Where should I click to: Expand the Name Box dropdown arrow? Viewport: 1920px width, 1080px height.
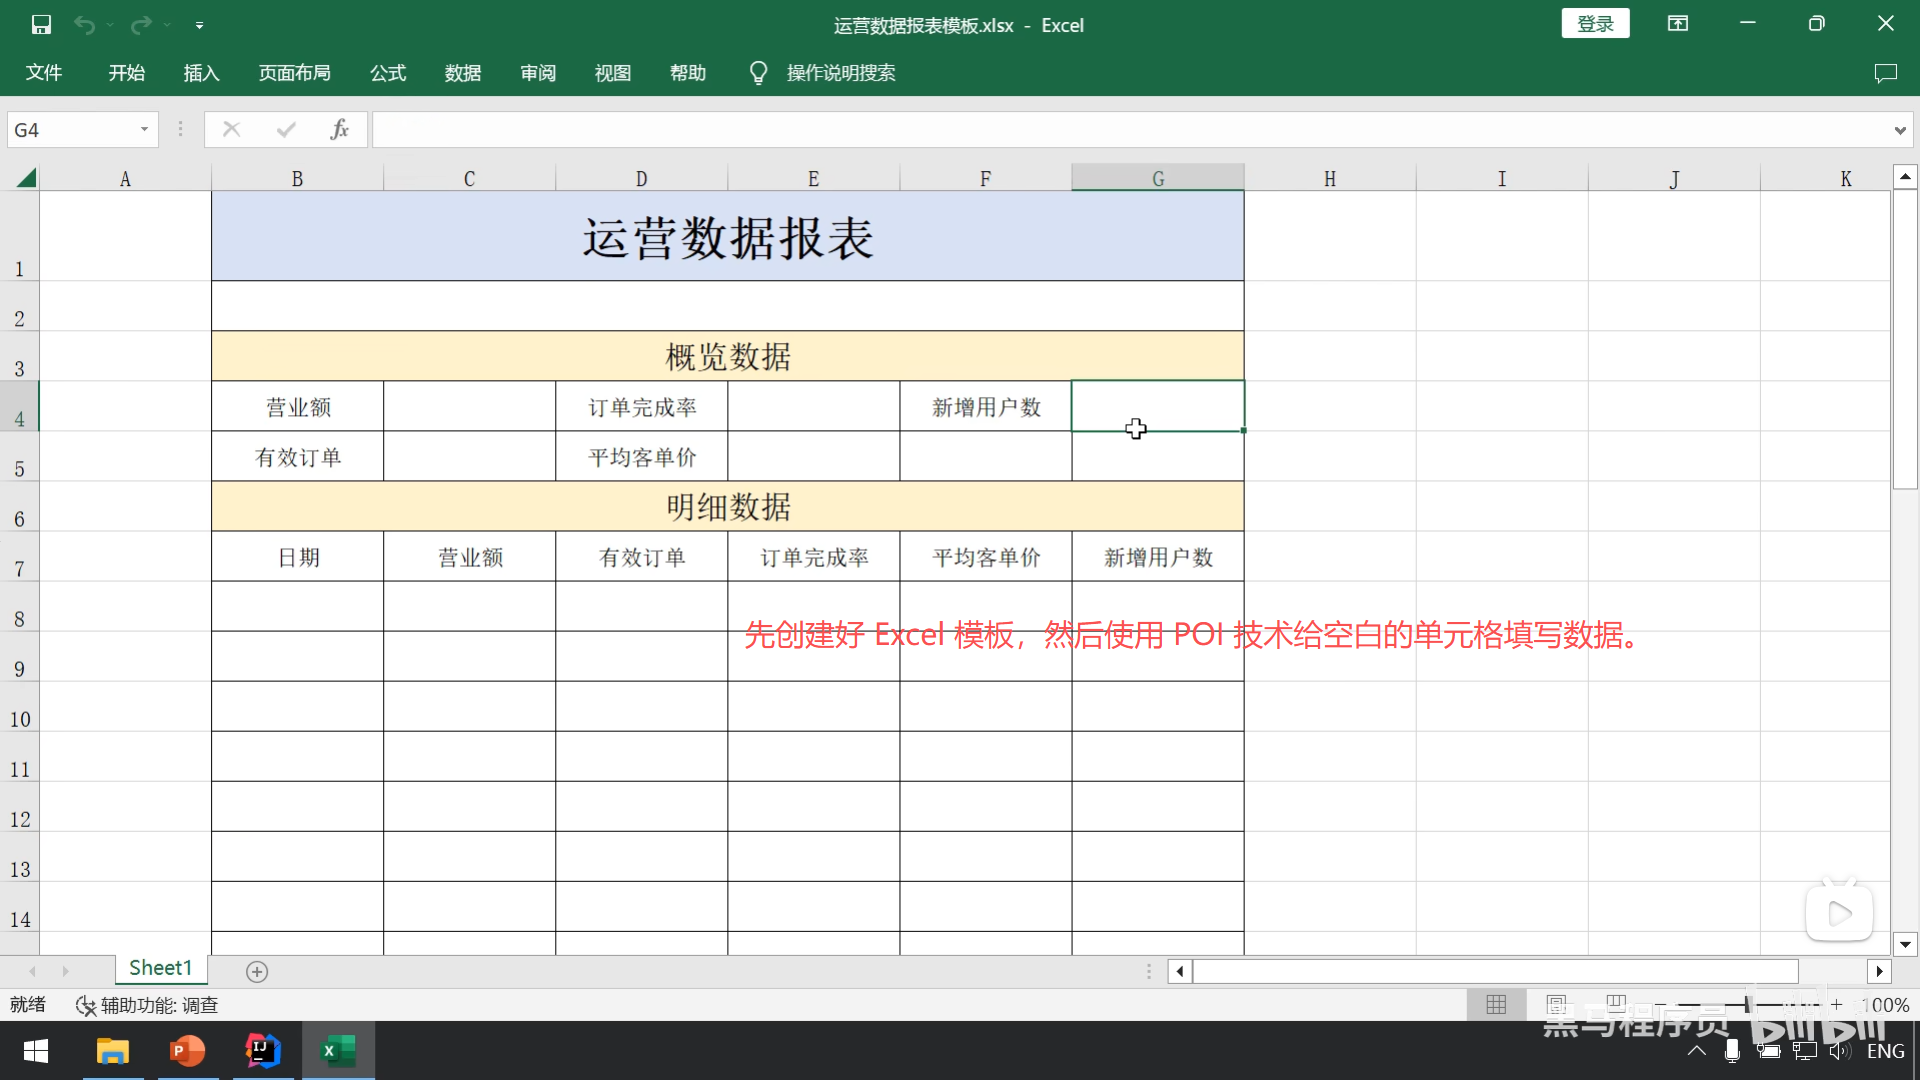tap(144, 130)
